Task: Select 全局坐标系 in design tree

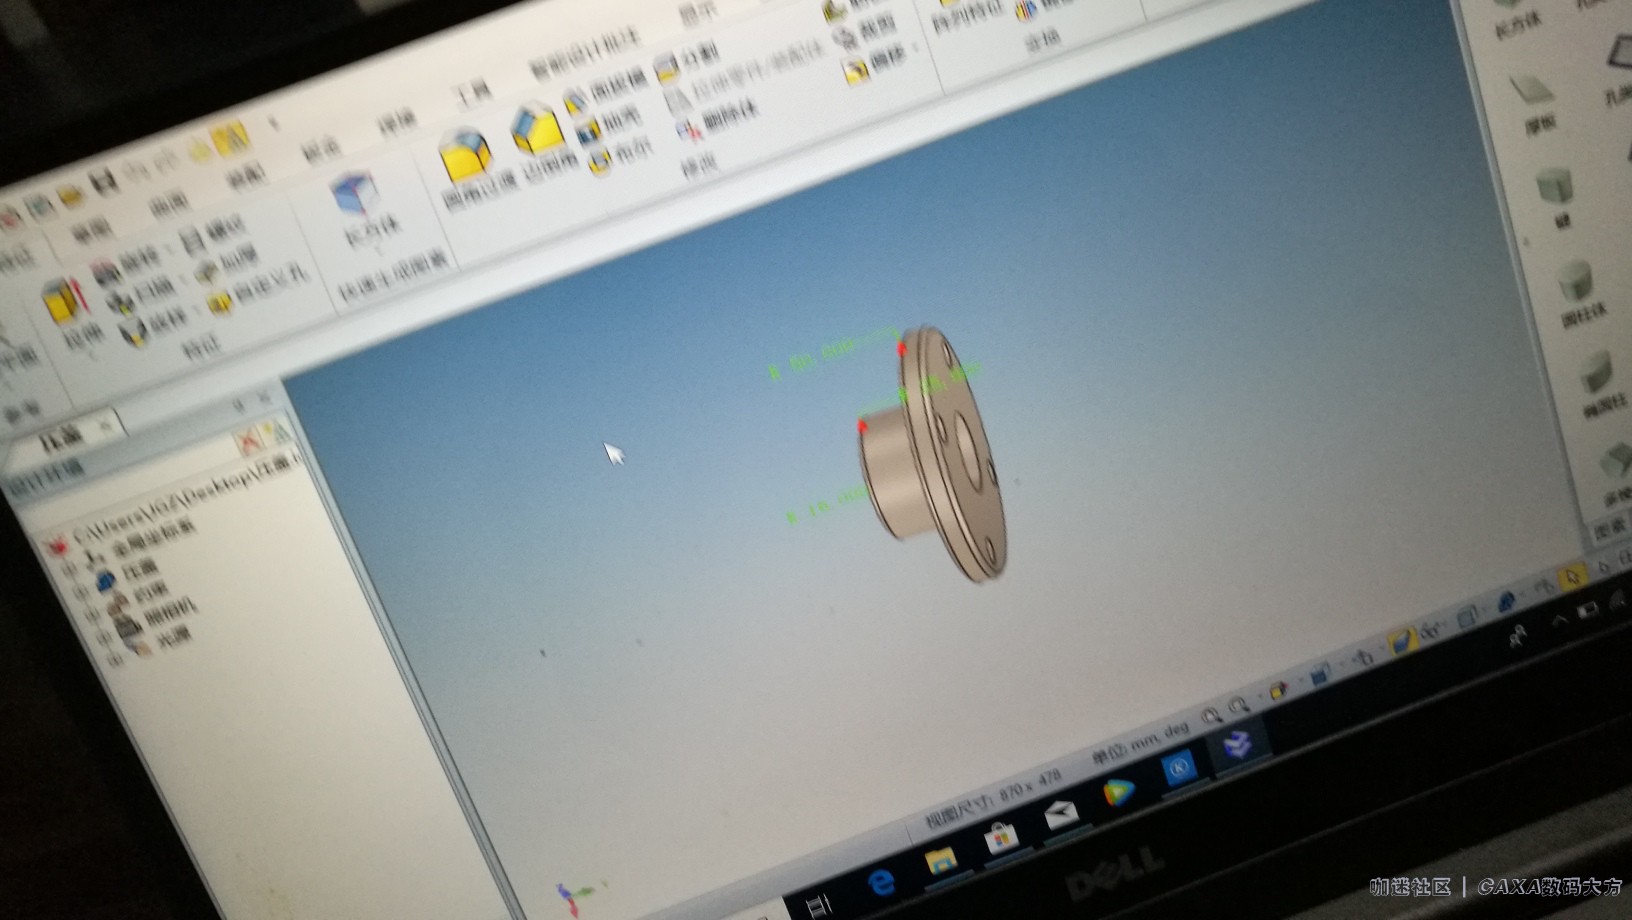Action: pos(152,539)
